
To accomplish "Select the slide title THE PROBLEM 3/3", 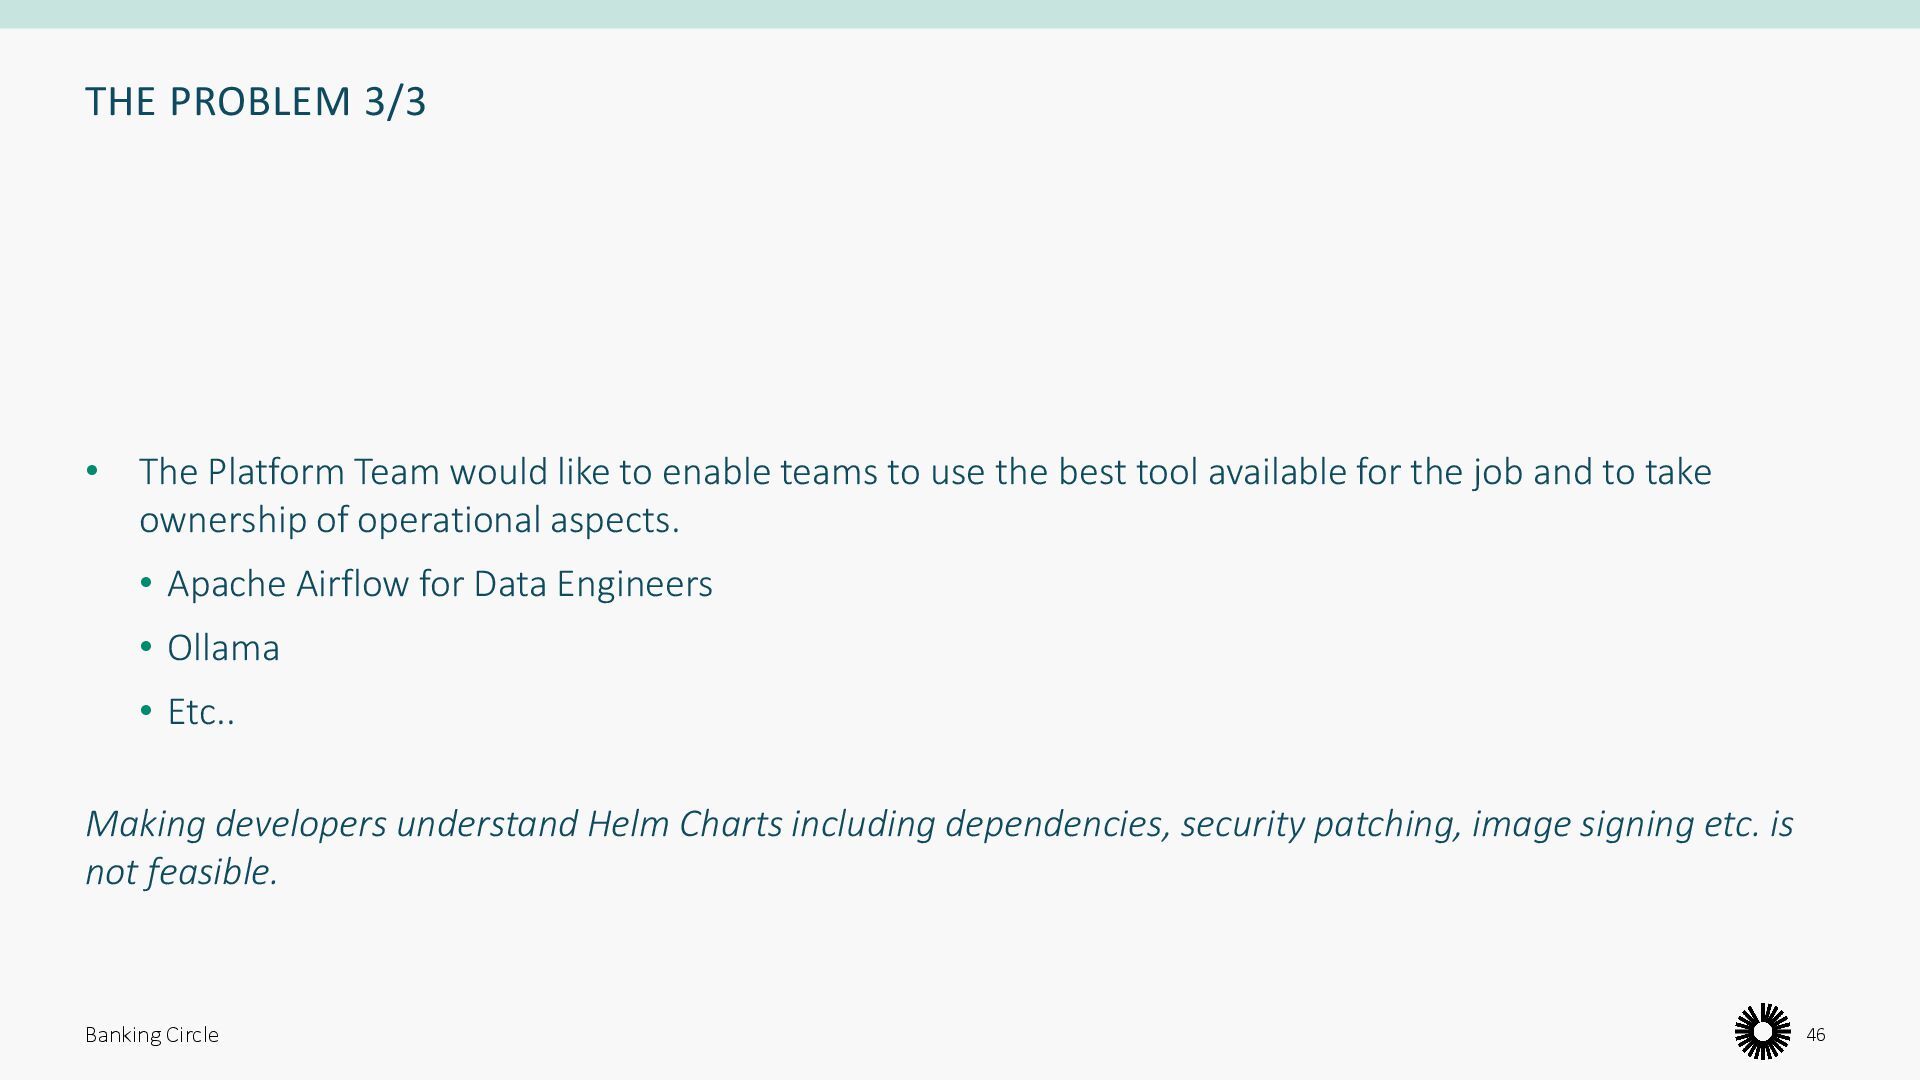I will pyautogui.click(x=256, y=102).
